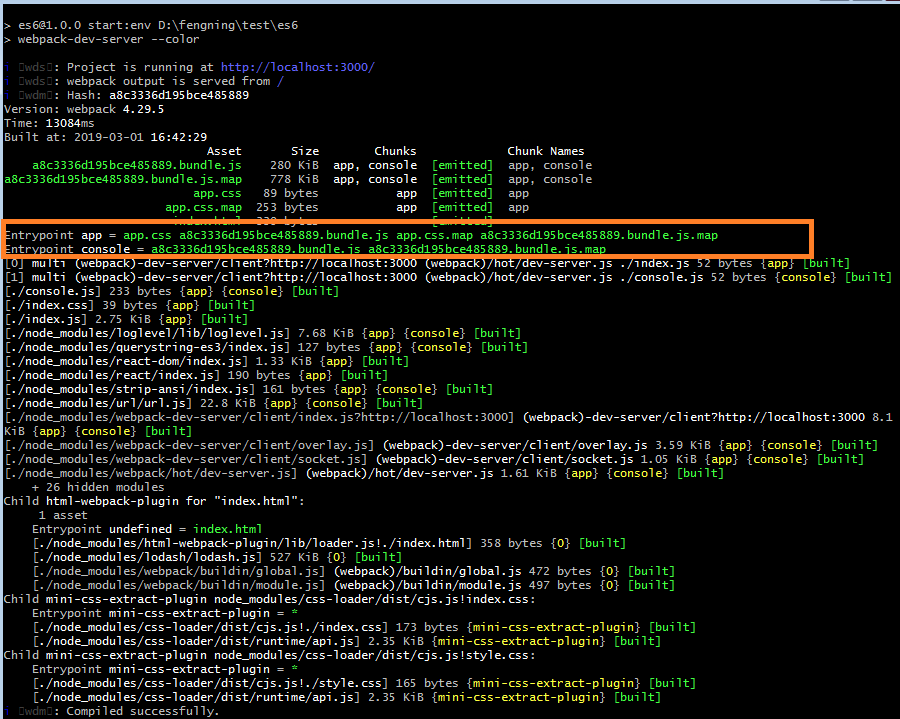The image size is (900, 719).
Task: Click the react-dom/index.js 1.33 KiB line
Action: point(207,361)
